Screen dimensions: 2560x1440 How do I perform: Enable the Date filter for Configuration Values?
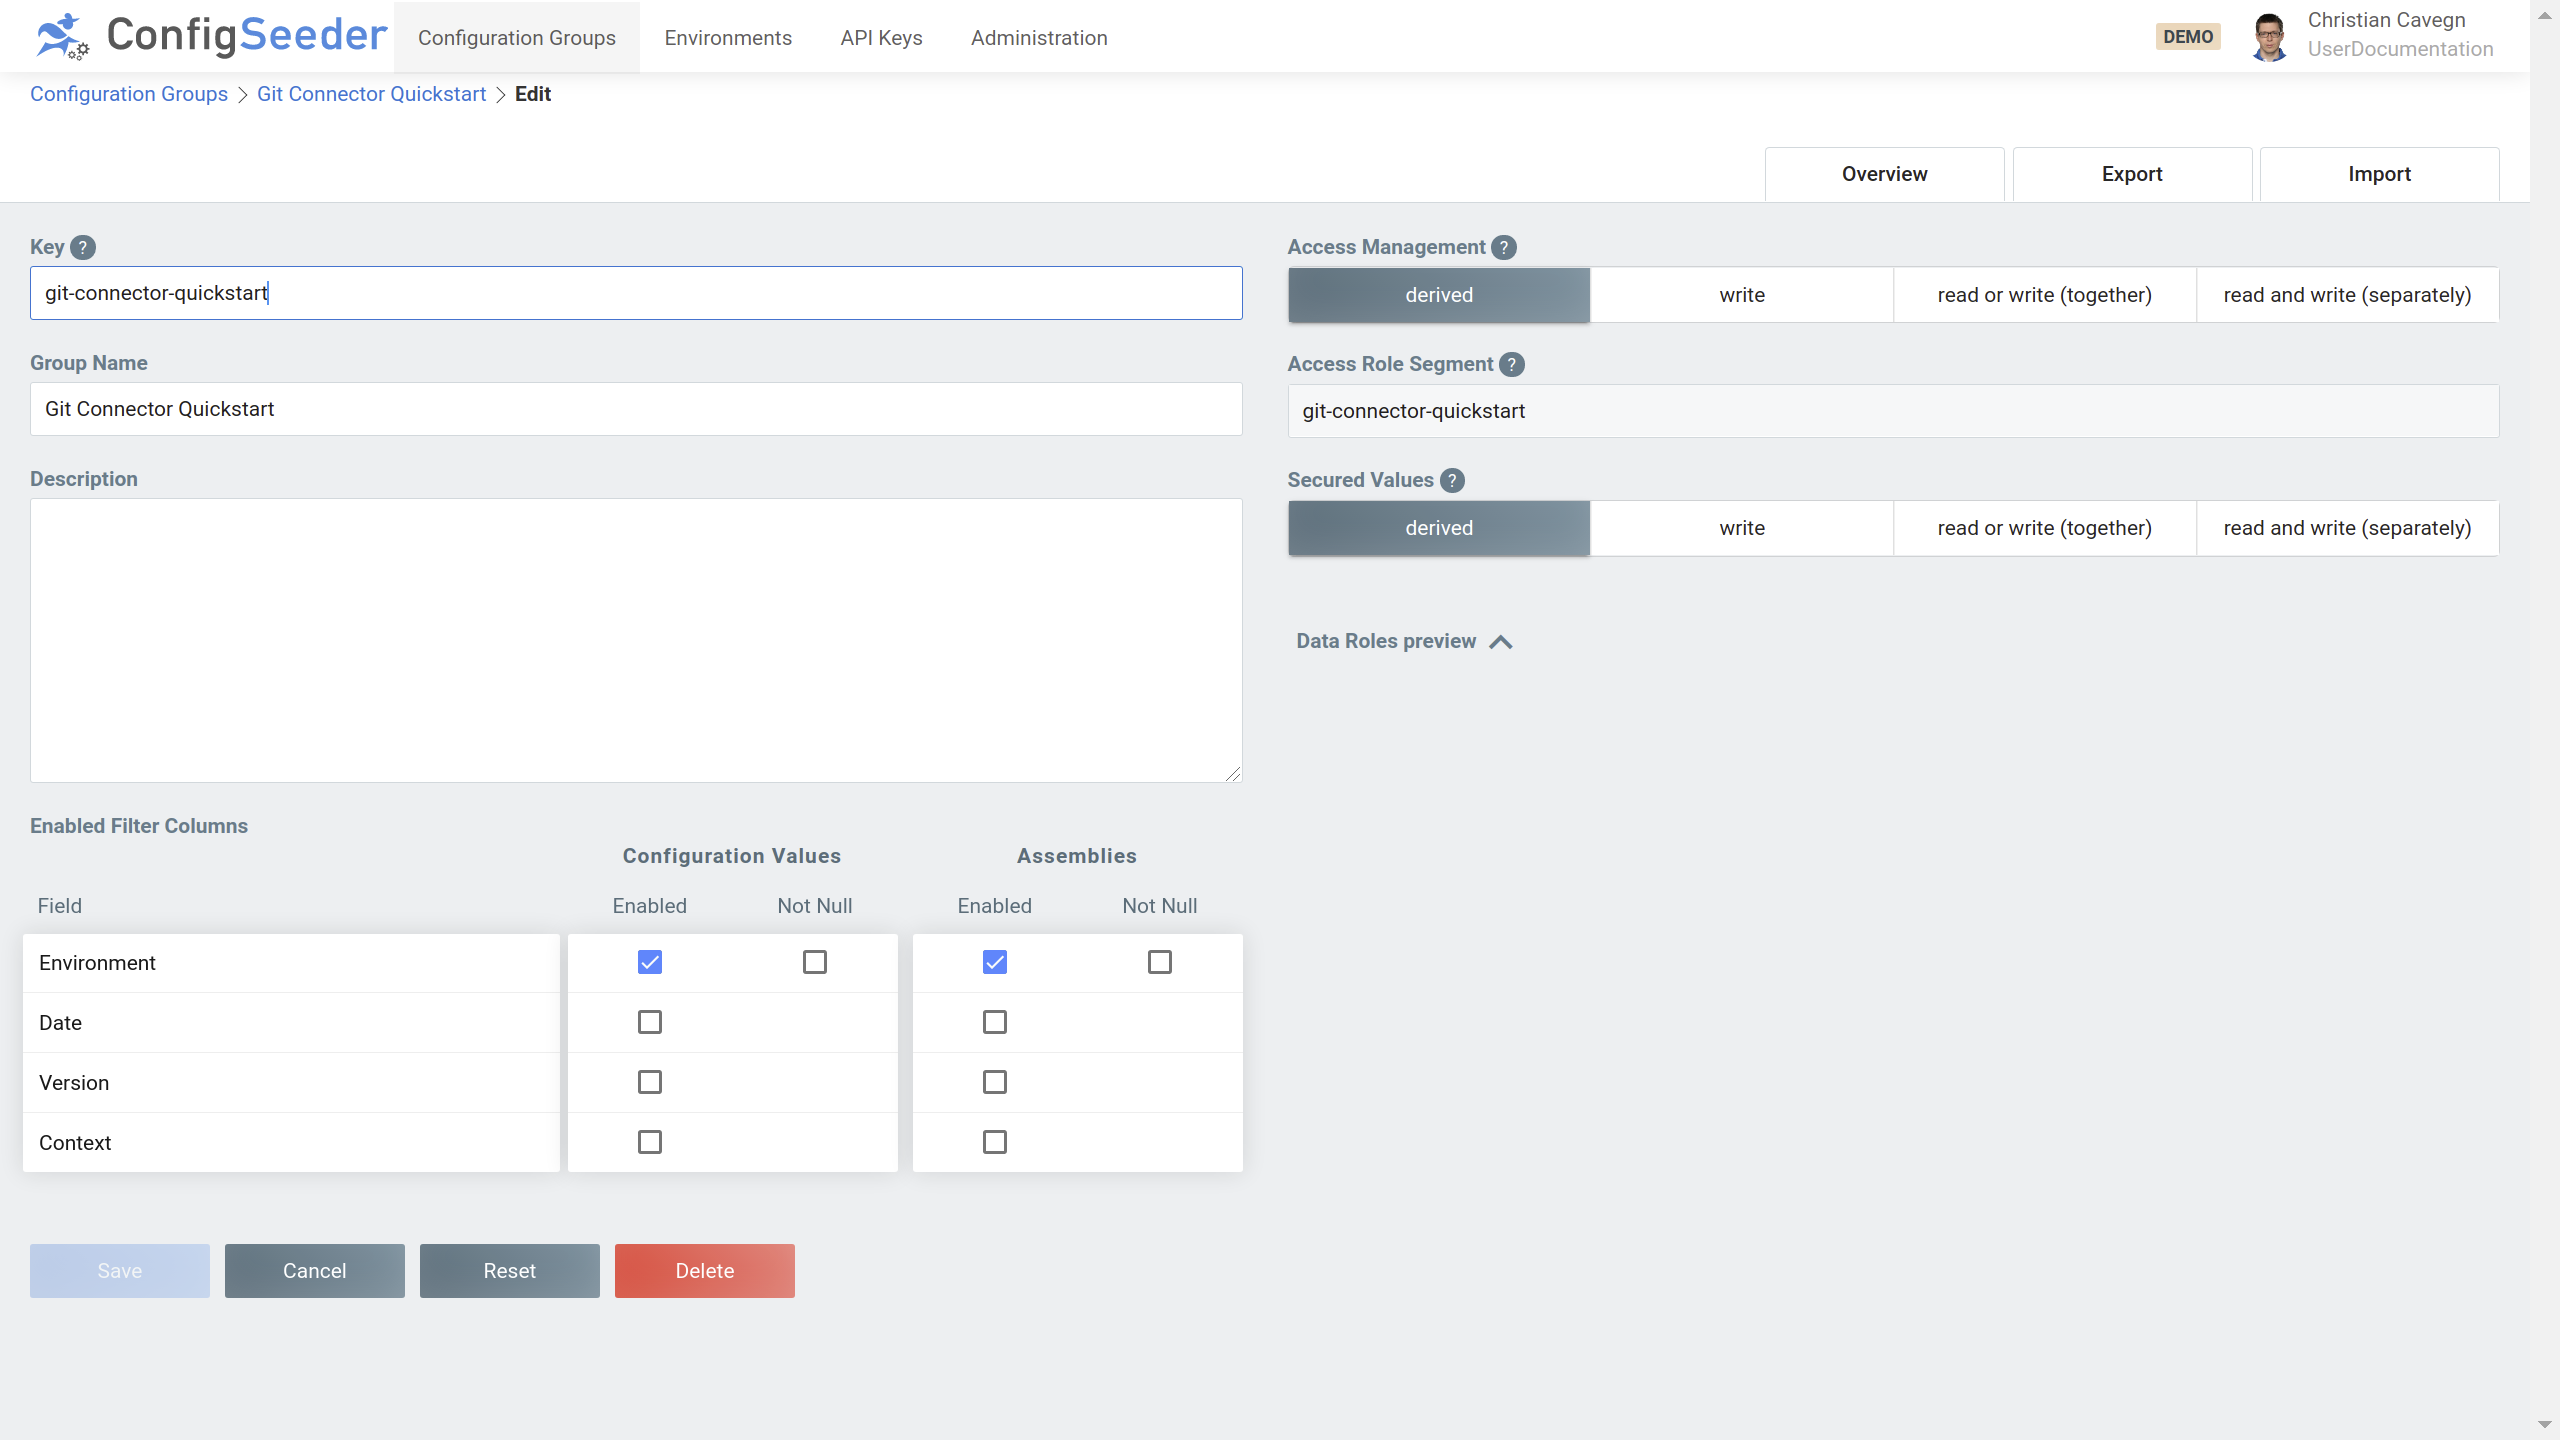pyautogui.click(x=650, y=1021)
